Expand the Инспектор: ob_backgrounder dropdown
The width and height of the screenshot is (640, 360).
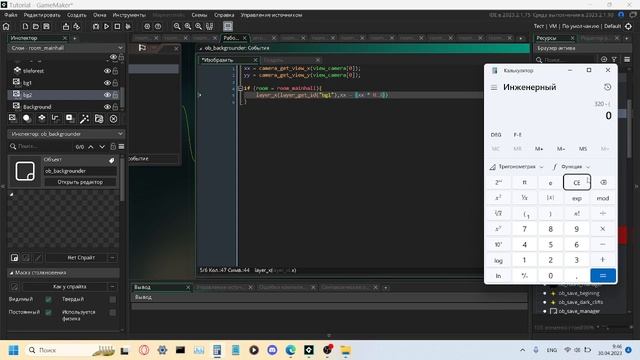pyautogui.click(x=120, y=134)
